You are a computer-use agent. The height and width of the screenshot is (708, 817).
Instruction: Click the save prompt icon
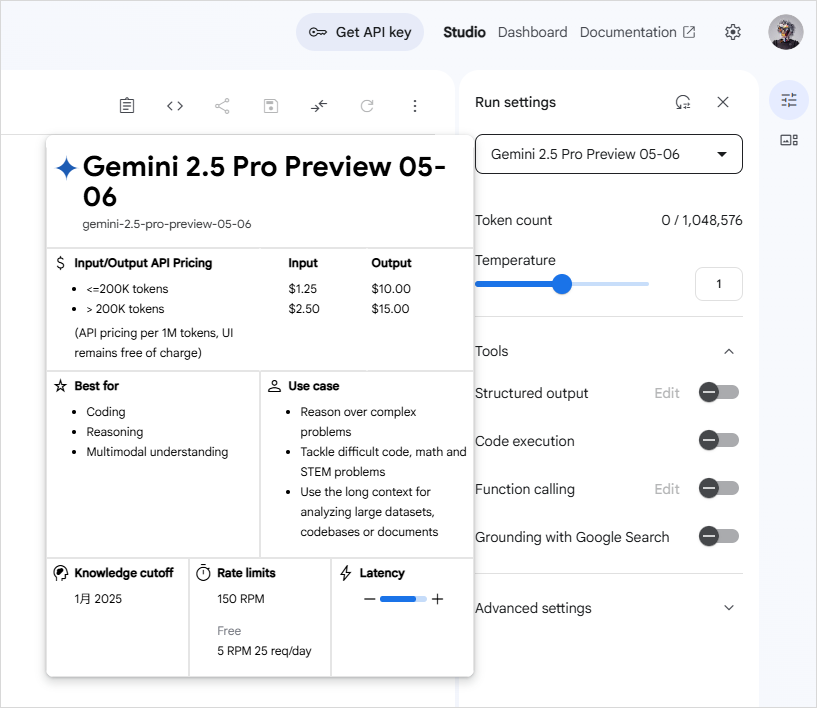click(x=271, y=106)
